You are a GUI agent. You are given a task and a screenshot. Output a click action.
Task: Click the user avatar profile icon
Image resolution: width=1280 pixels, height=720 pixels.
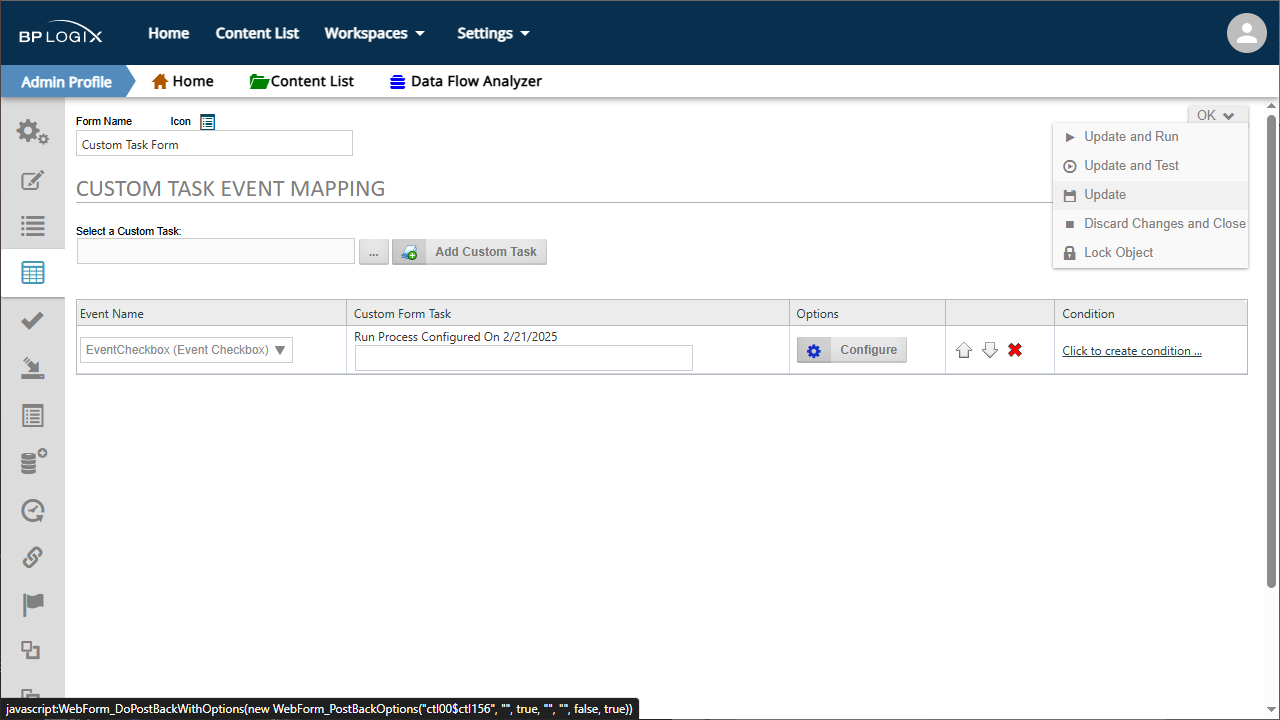click(x=1246, y=33)
